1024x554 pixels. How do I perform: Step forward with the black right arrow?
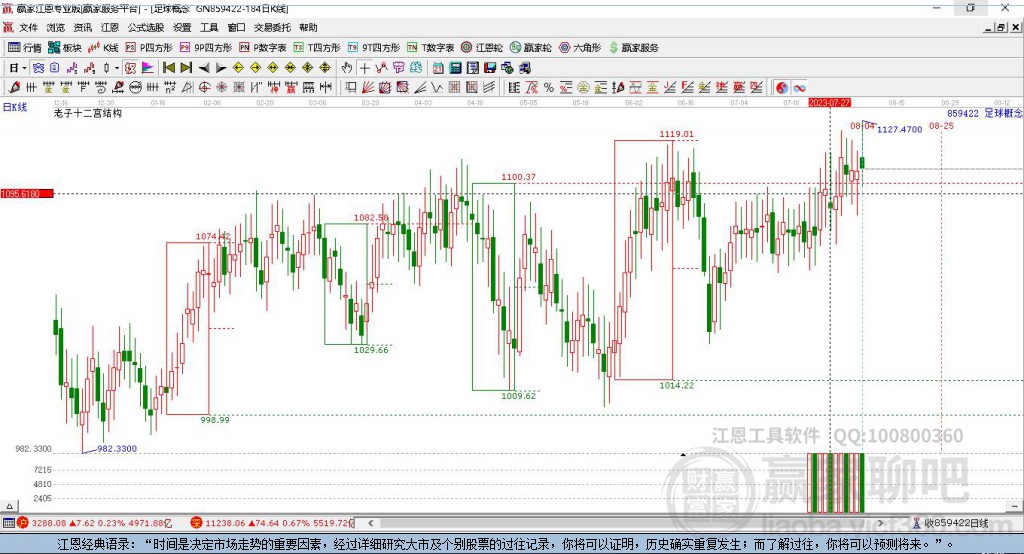(220, 68)
